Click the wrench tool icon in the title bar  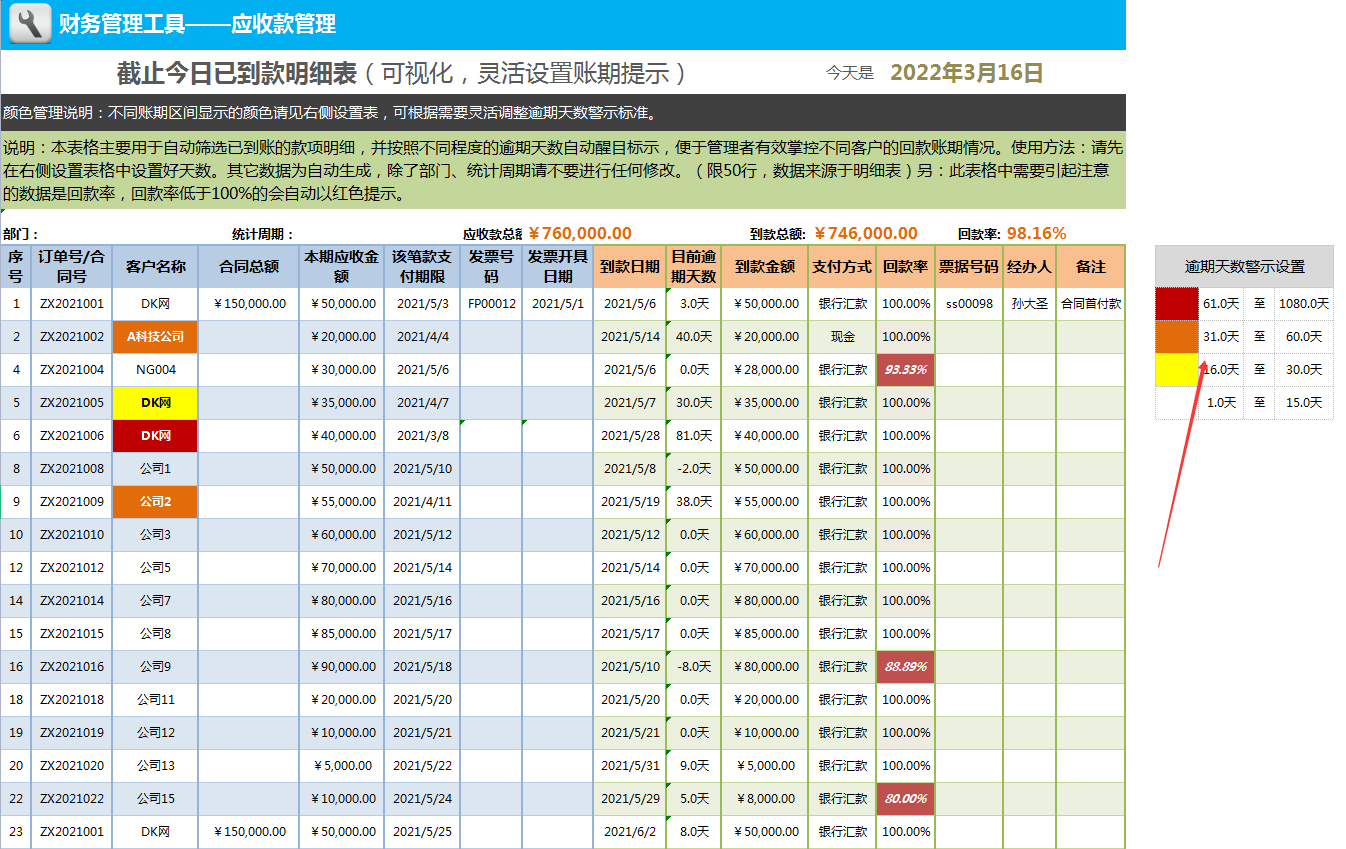[30, 23]
